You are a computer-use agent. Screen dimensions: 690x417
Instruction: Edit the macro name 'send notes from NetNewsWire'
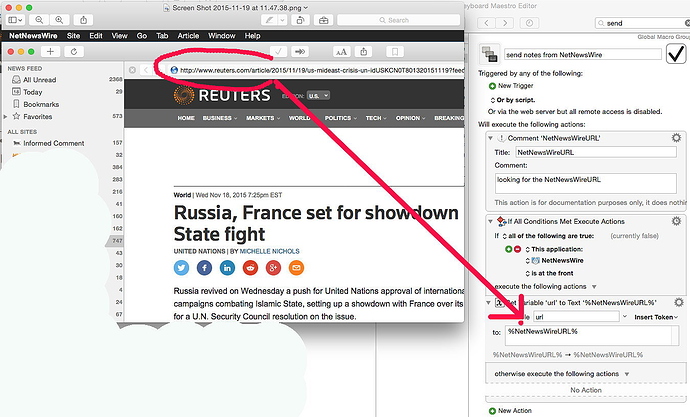[583, 55]
